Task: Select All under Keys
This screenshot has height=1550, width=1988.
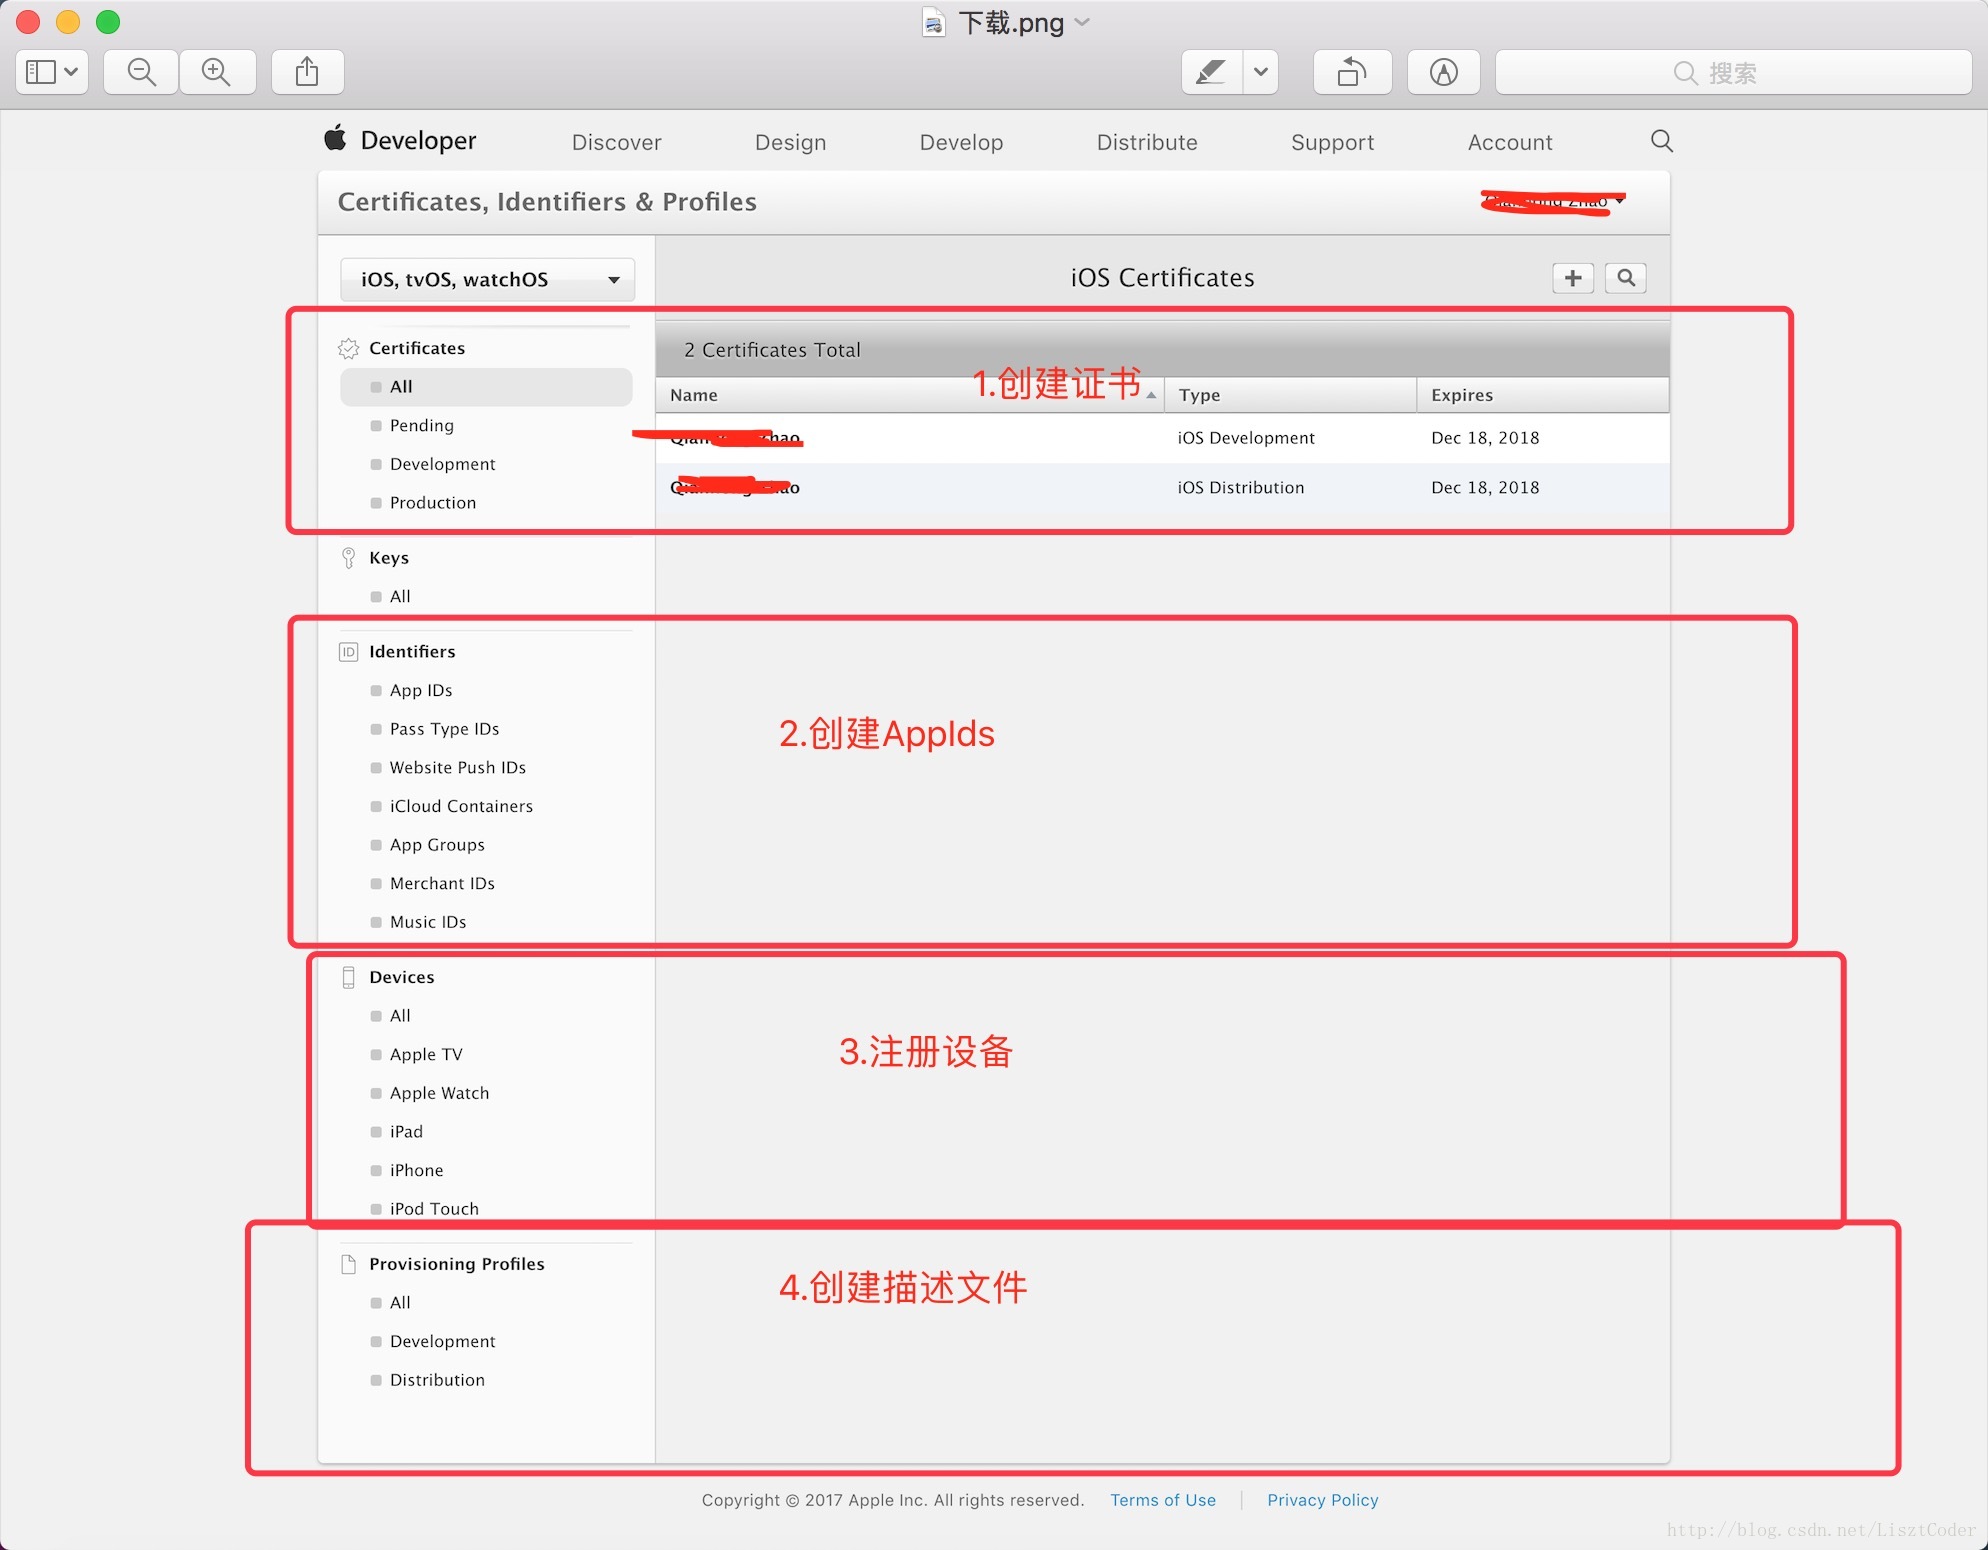Action: 400,597
